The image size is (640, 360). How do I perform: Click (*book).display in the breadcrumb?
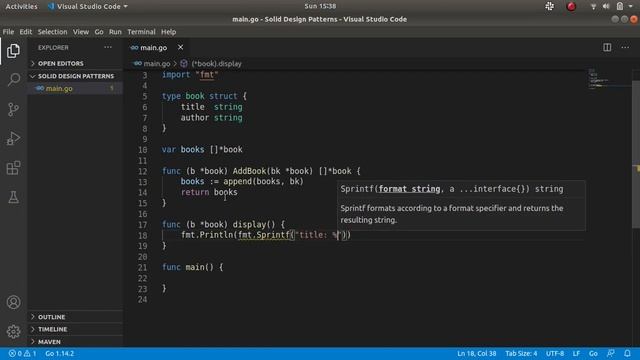pyautogui.click(x=216, y=64)
